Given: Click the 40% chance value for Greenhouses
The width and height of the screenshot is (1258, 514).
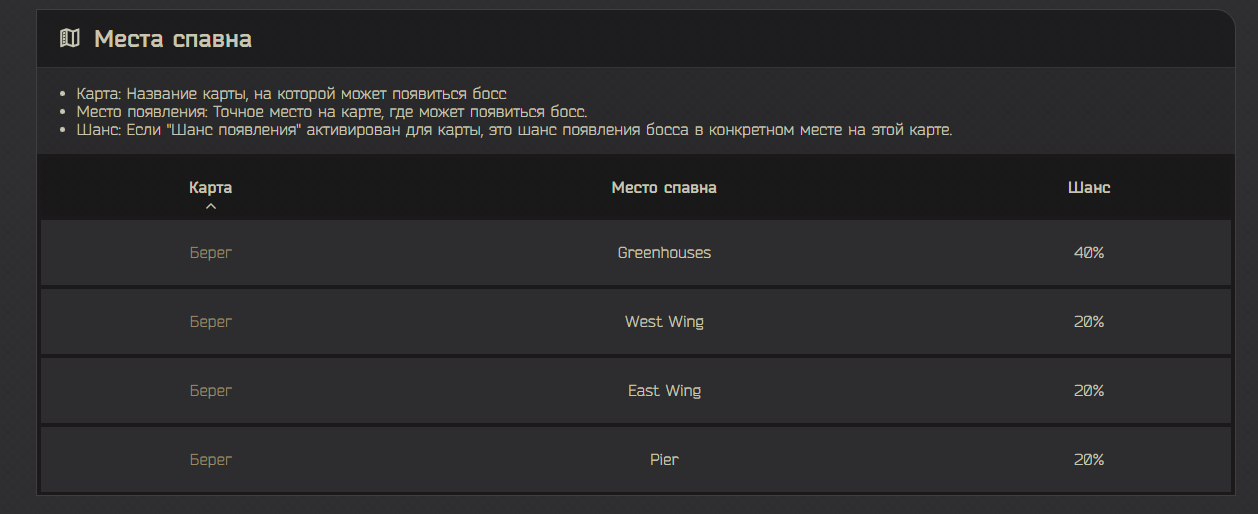Looking at the screenshot, I should tap(1088, 253).
